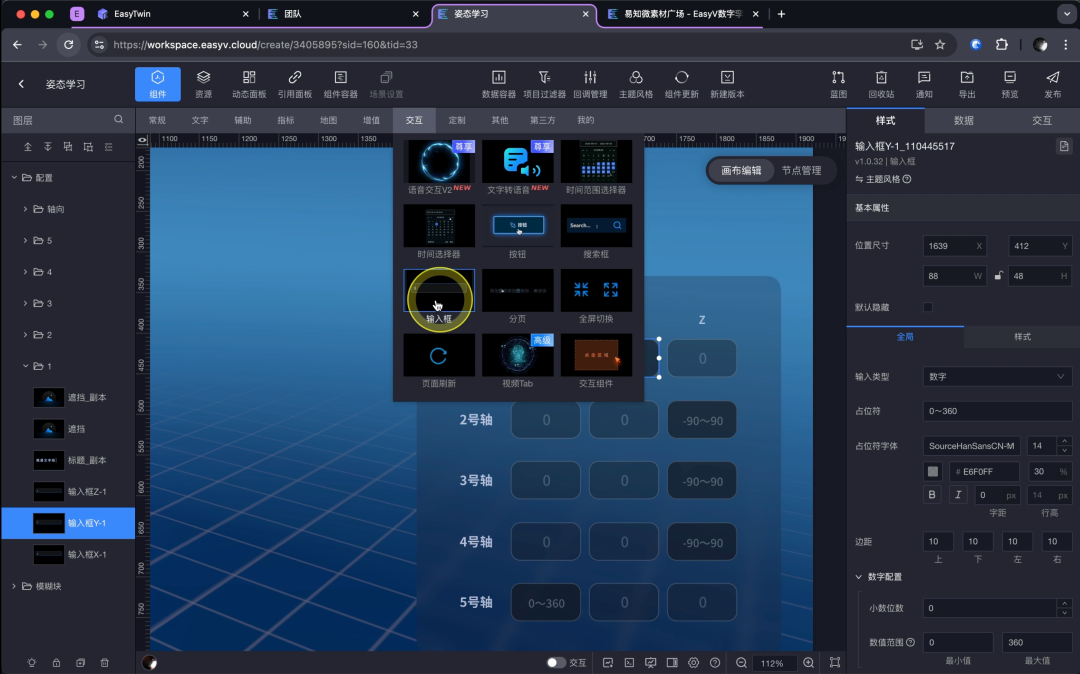The image size is (1080, 674).
Task: Click the 占位符 input field
Action: click(997, 411)
